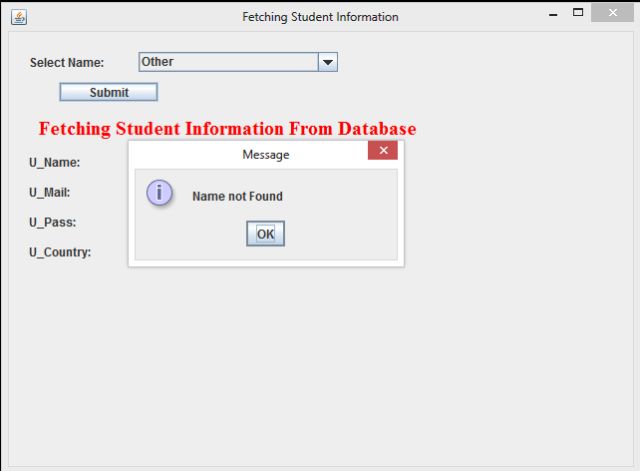Open the Select Name dropdown arrow
Screen dimensions: 640x471
[x=328, y=62]
